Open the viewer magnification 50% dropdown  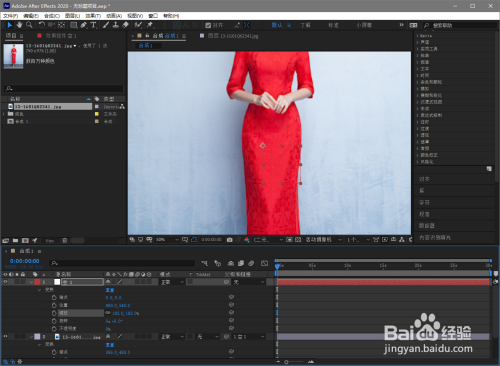(x=167, y=240)
